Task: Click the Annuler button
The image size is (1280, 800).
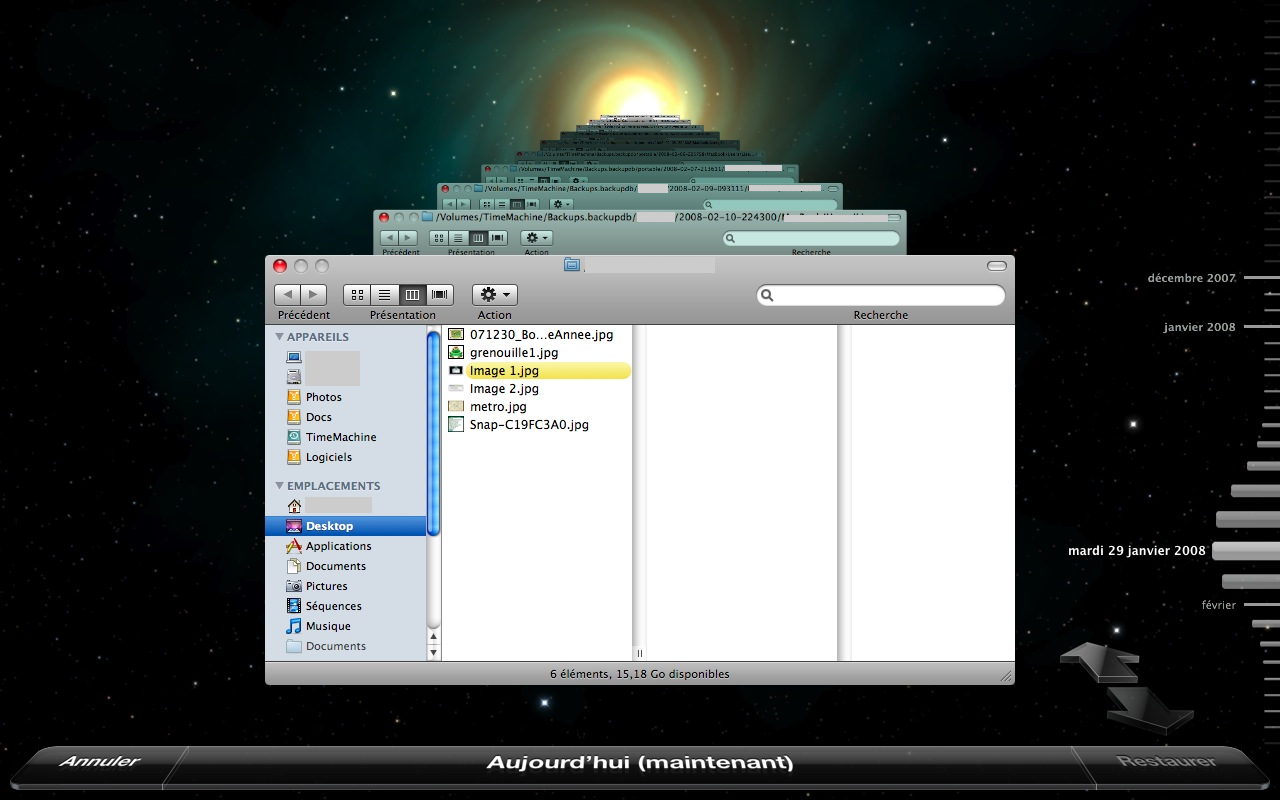Action: pos(100,762)
